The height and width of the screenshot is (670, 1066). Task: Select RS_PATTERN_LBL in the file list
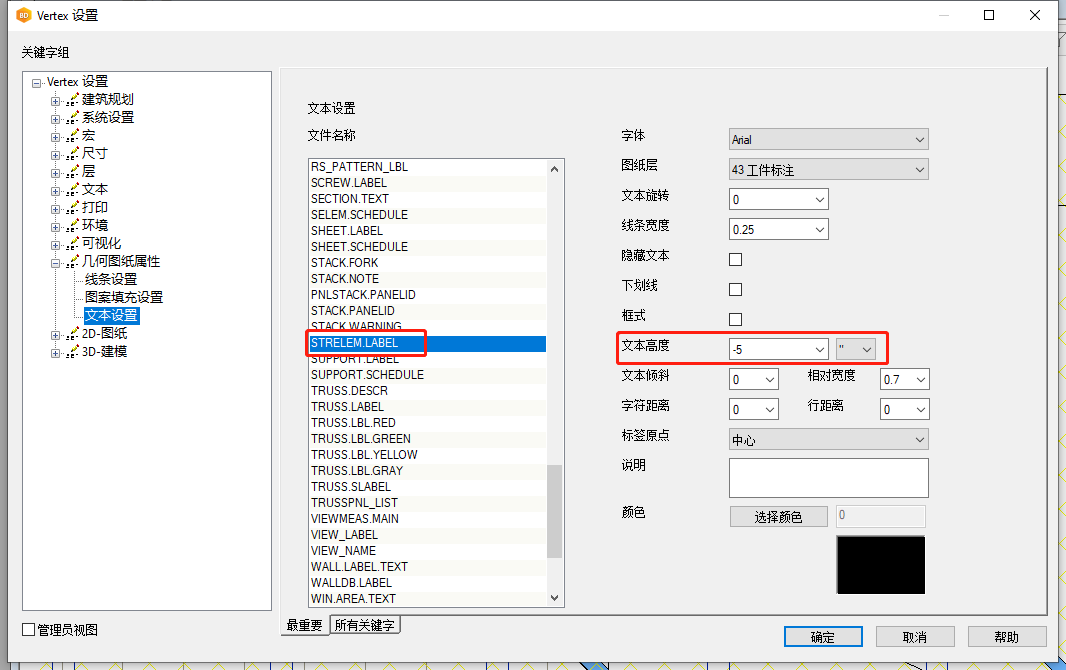coord(428,167)
